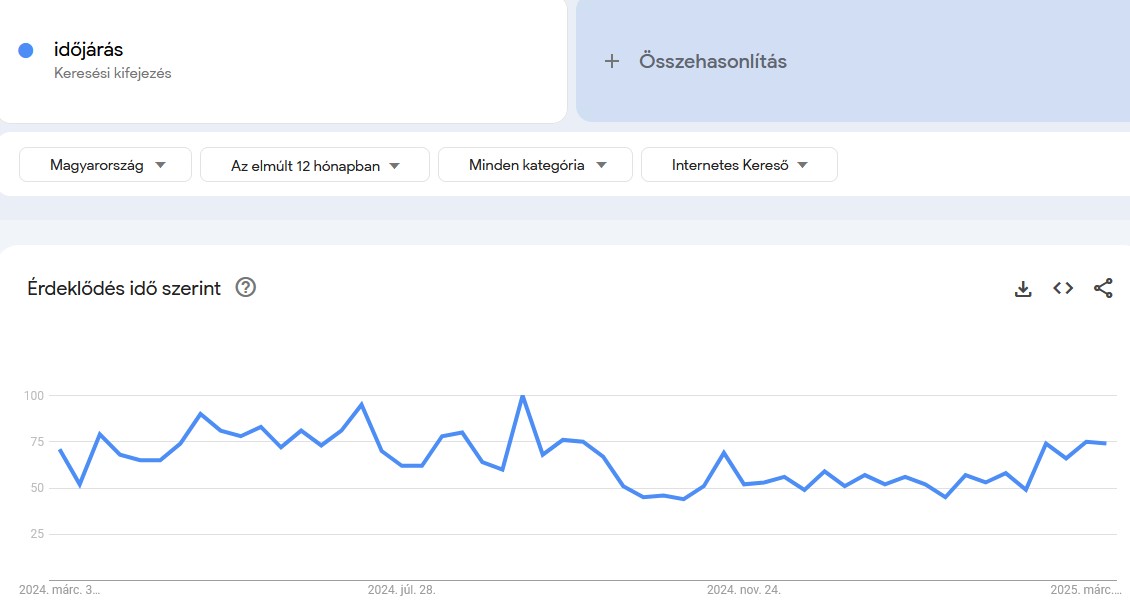The width and height of the screenshot is (1130, 610).
Task: Click the 2024. márc. 3 axis date
Action: pyautogui.click(x=60, y=590)
